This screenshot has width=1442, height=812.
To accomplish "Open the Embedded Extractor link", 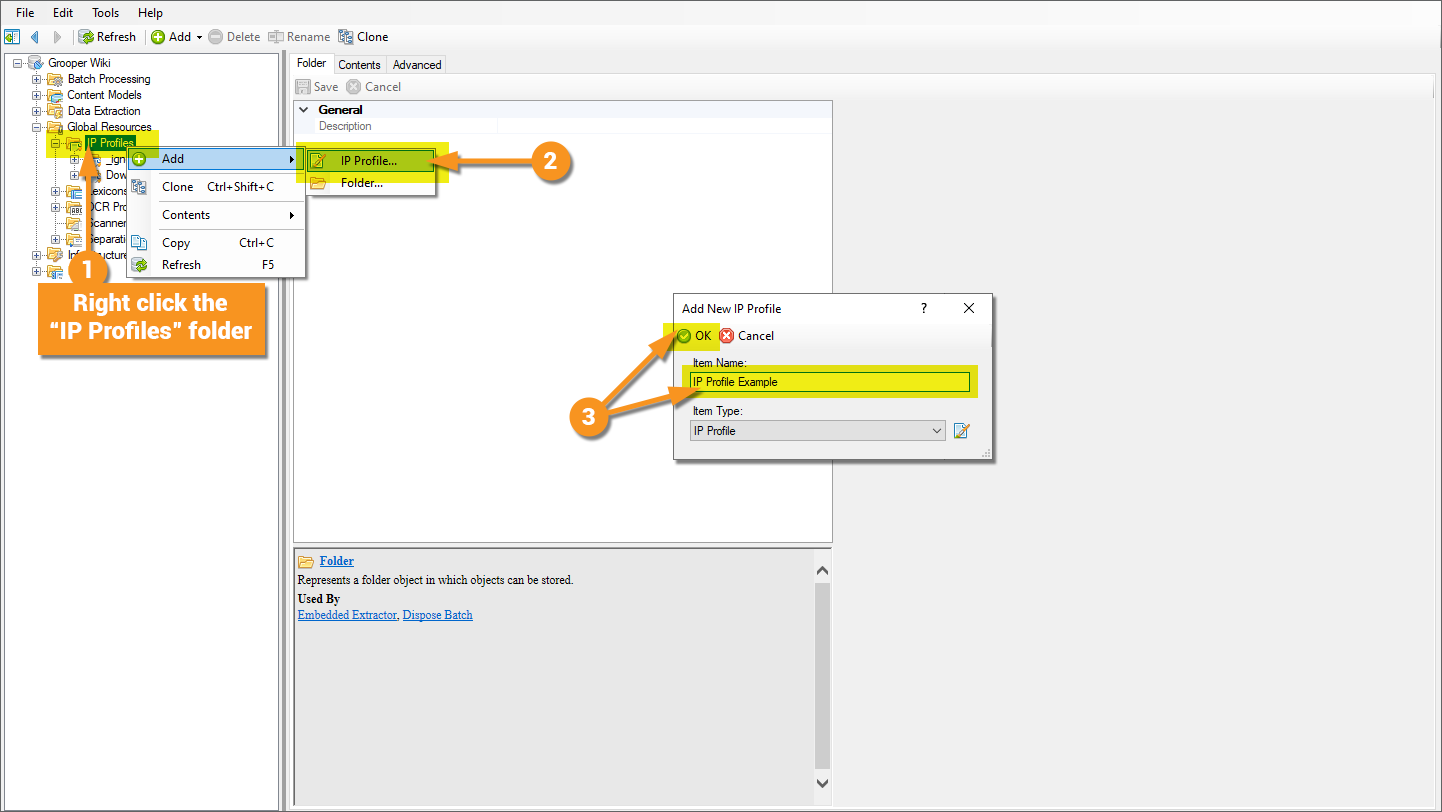I will click(x=347, y=615).
